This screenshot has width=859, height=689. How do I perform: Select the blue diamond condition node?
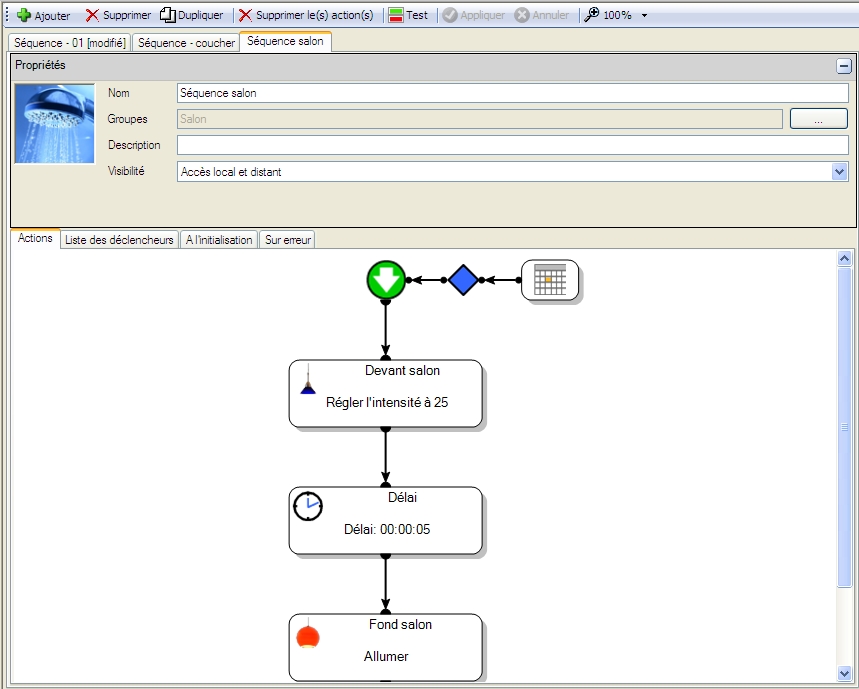(462, 280)
